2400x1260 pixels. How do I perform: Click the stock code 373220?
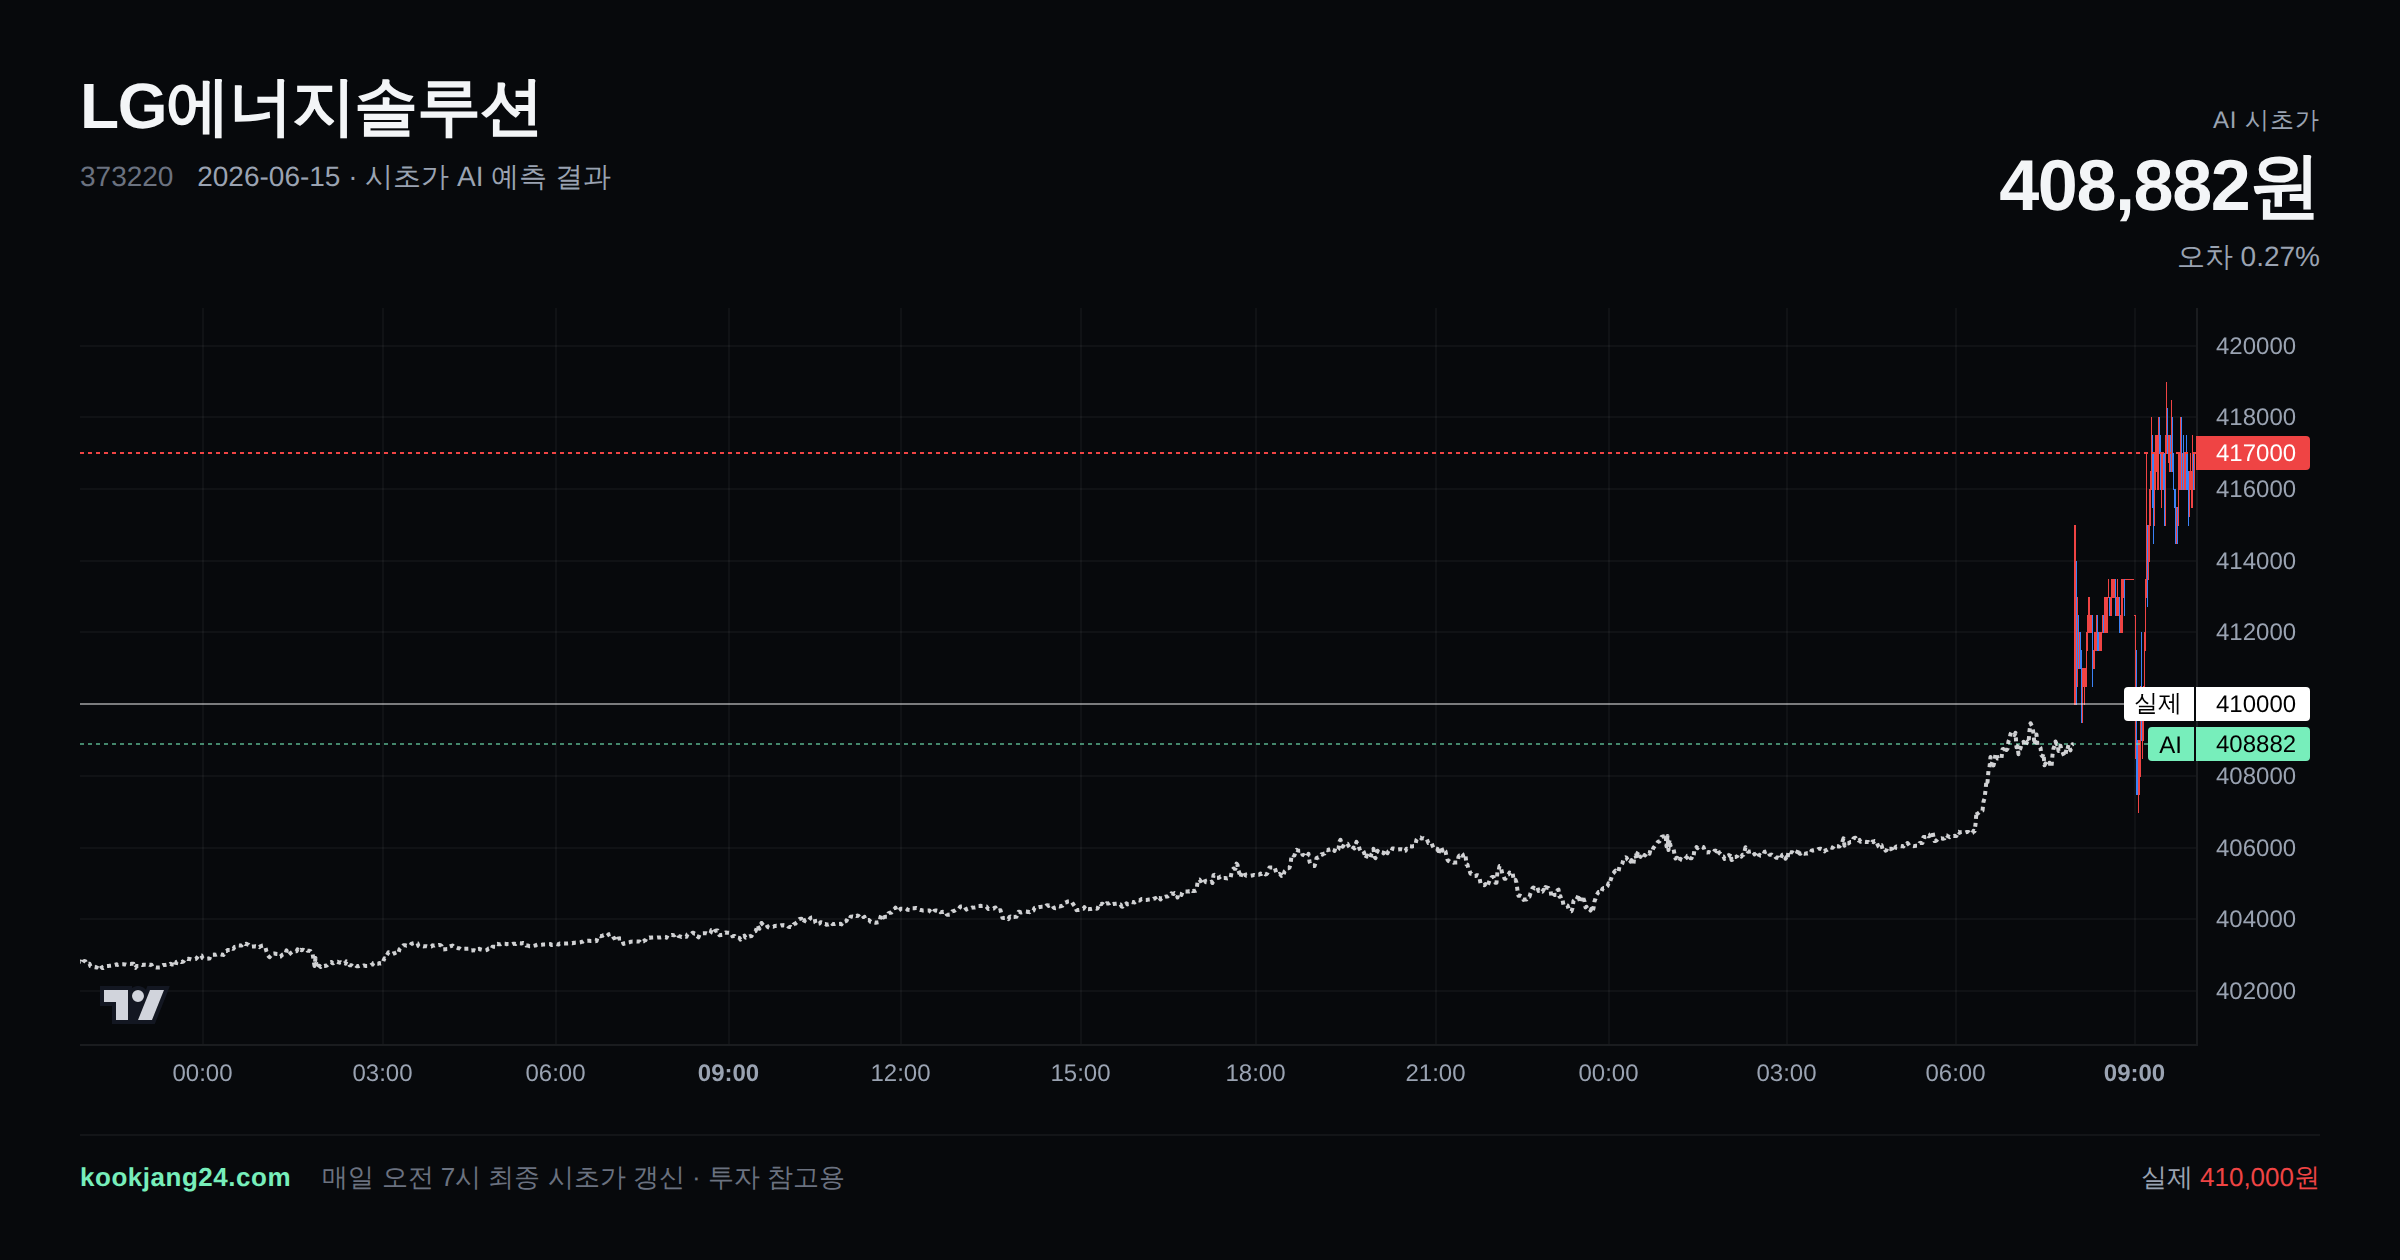(127, 177)
